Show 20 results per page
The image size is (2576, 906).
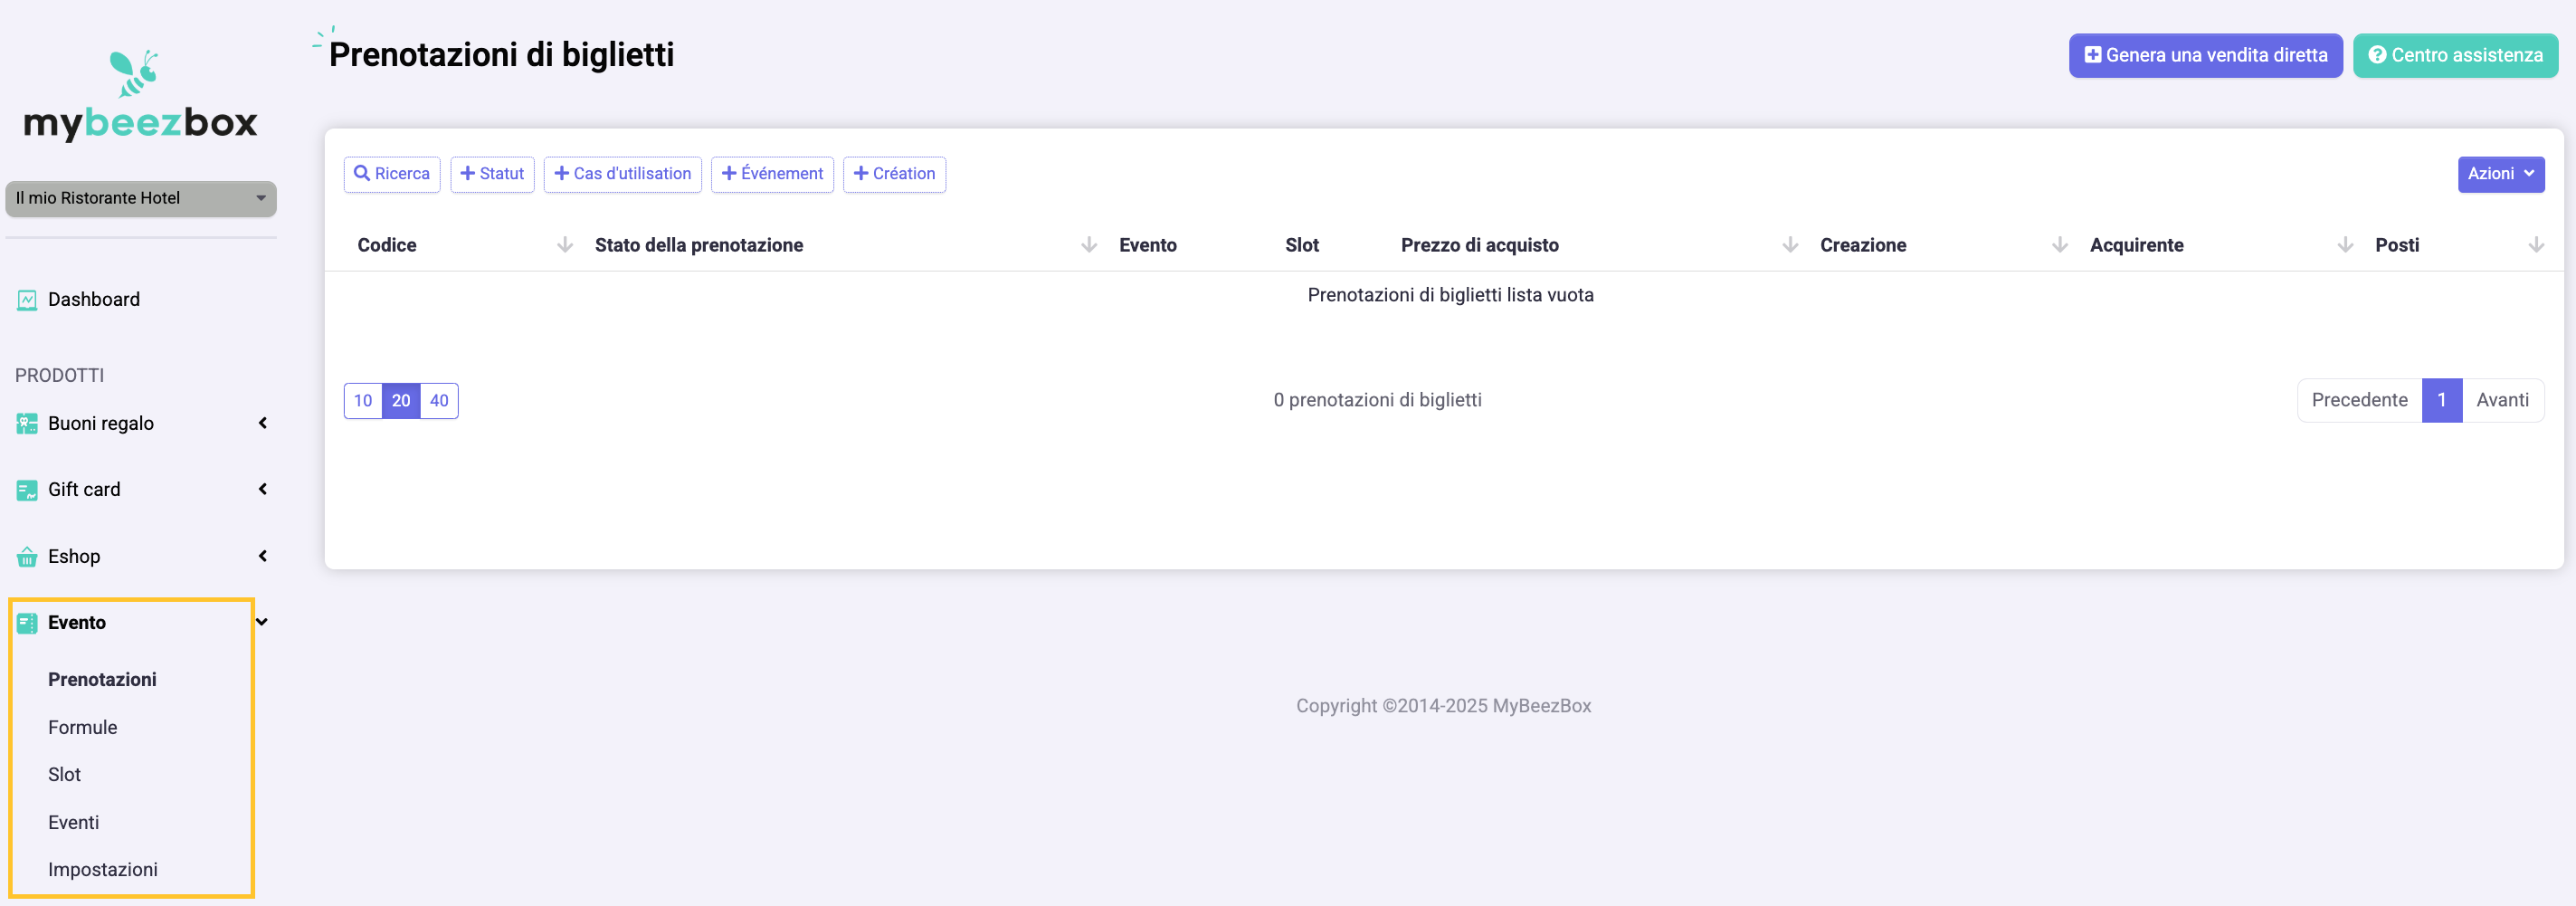(401, 401)
